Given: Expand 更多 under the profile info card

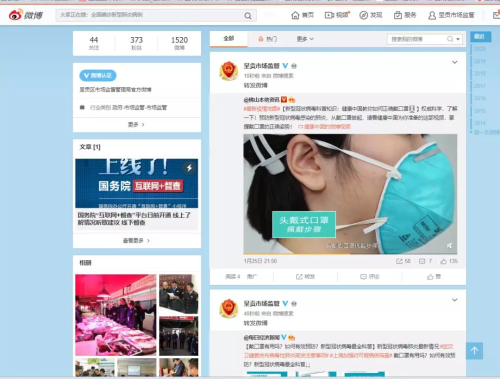Looking at the screenshot, I should coord(136,125).
